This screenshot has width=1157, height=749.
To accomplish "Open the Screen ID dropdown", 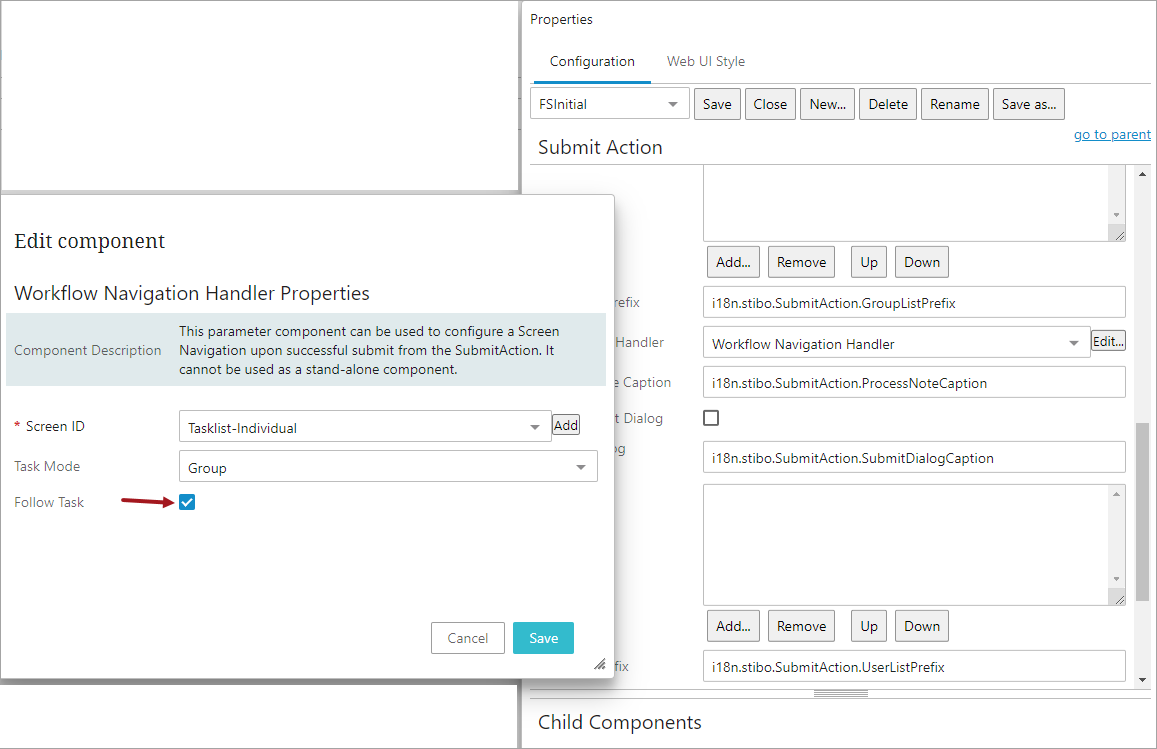I will tap(534, 427).
